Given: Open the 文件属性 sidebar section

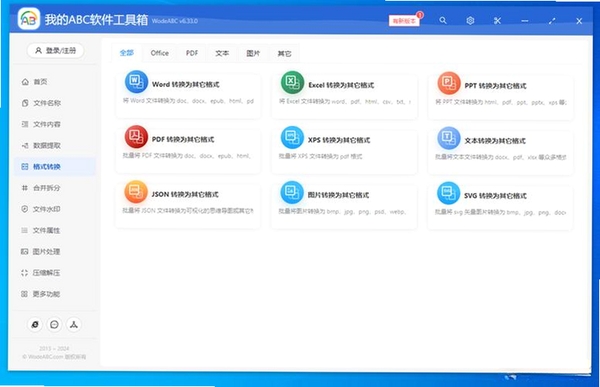Looking at the screenshot, I should pyautogui.click(x=54, y=230).
